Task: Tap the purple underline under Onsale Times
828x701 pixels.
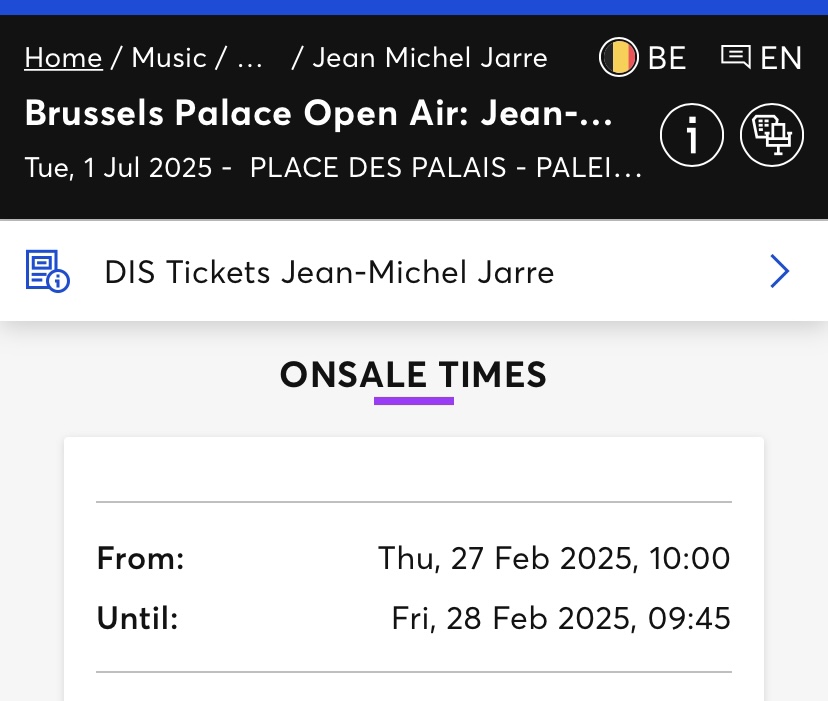Action: click(414, 401)
